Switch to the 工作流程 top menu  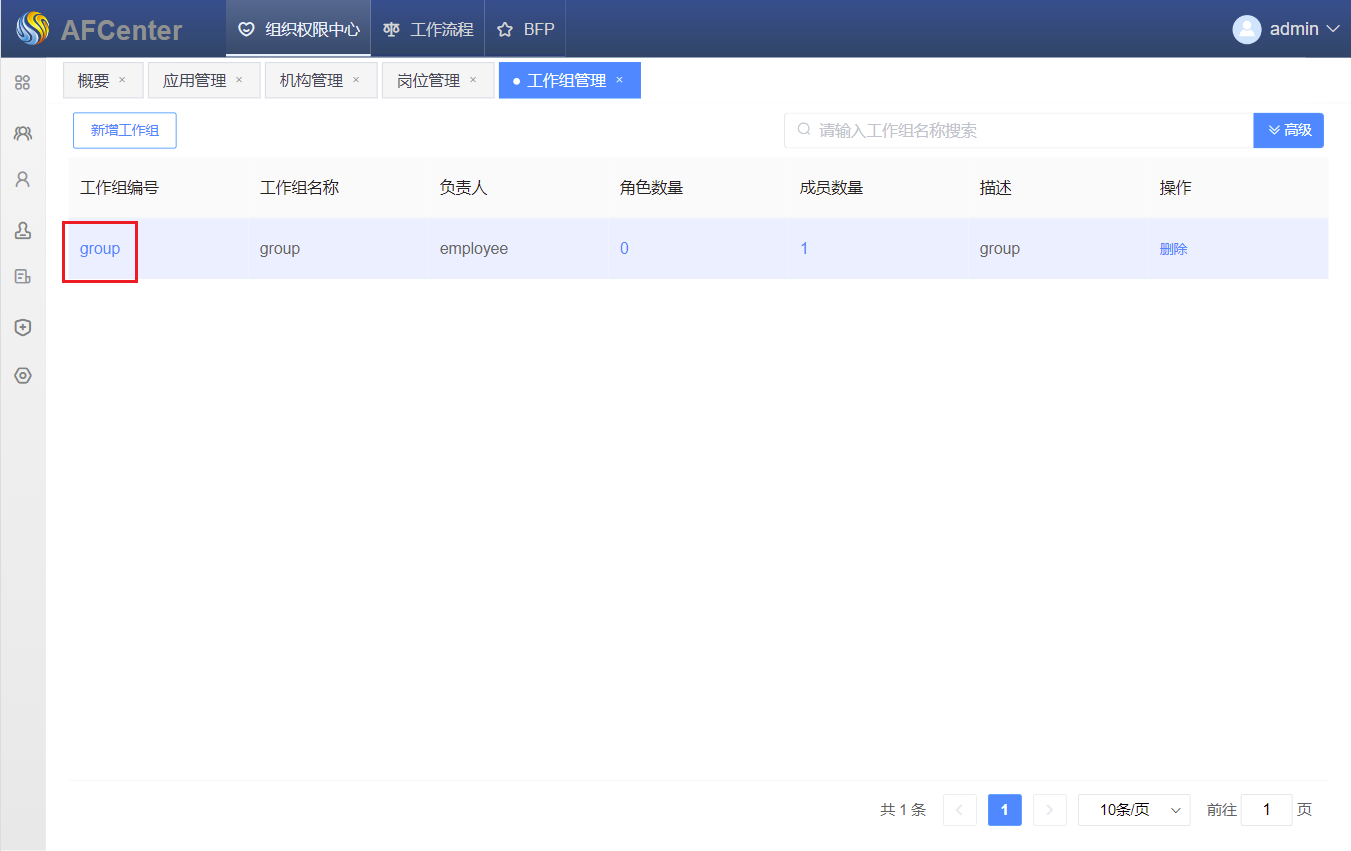click(428, 30)
